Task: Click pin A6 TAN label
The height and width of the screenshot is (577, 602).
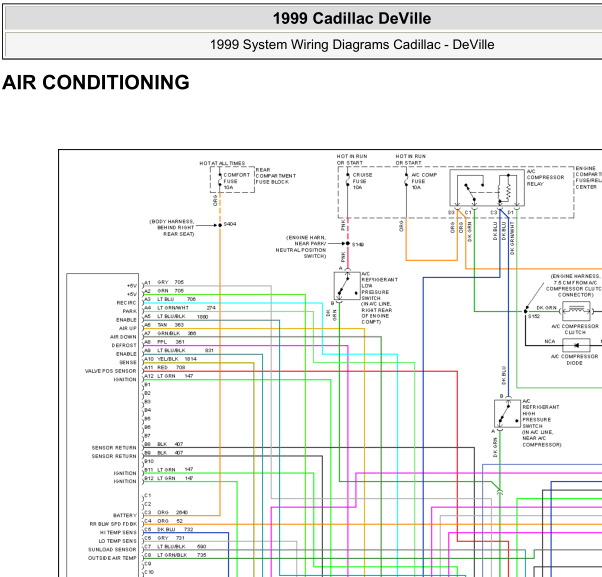Action: (x=164, y=325)
